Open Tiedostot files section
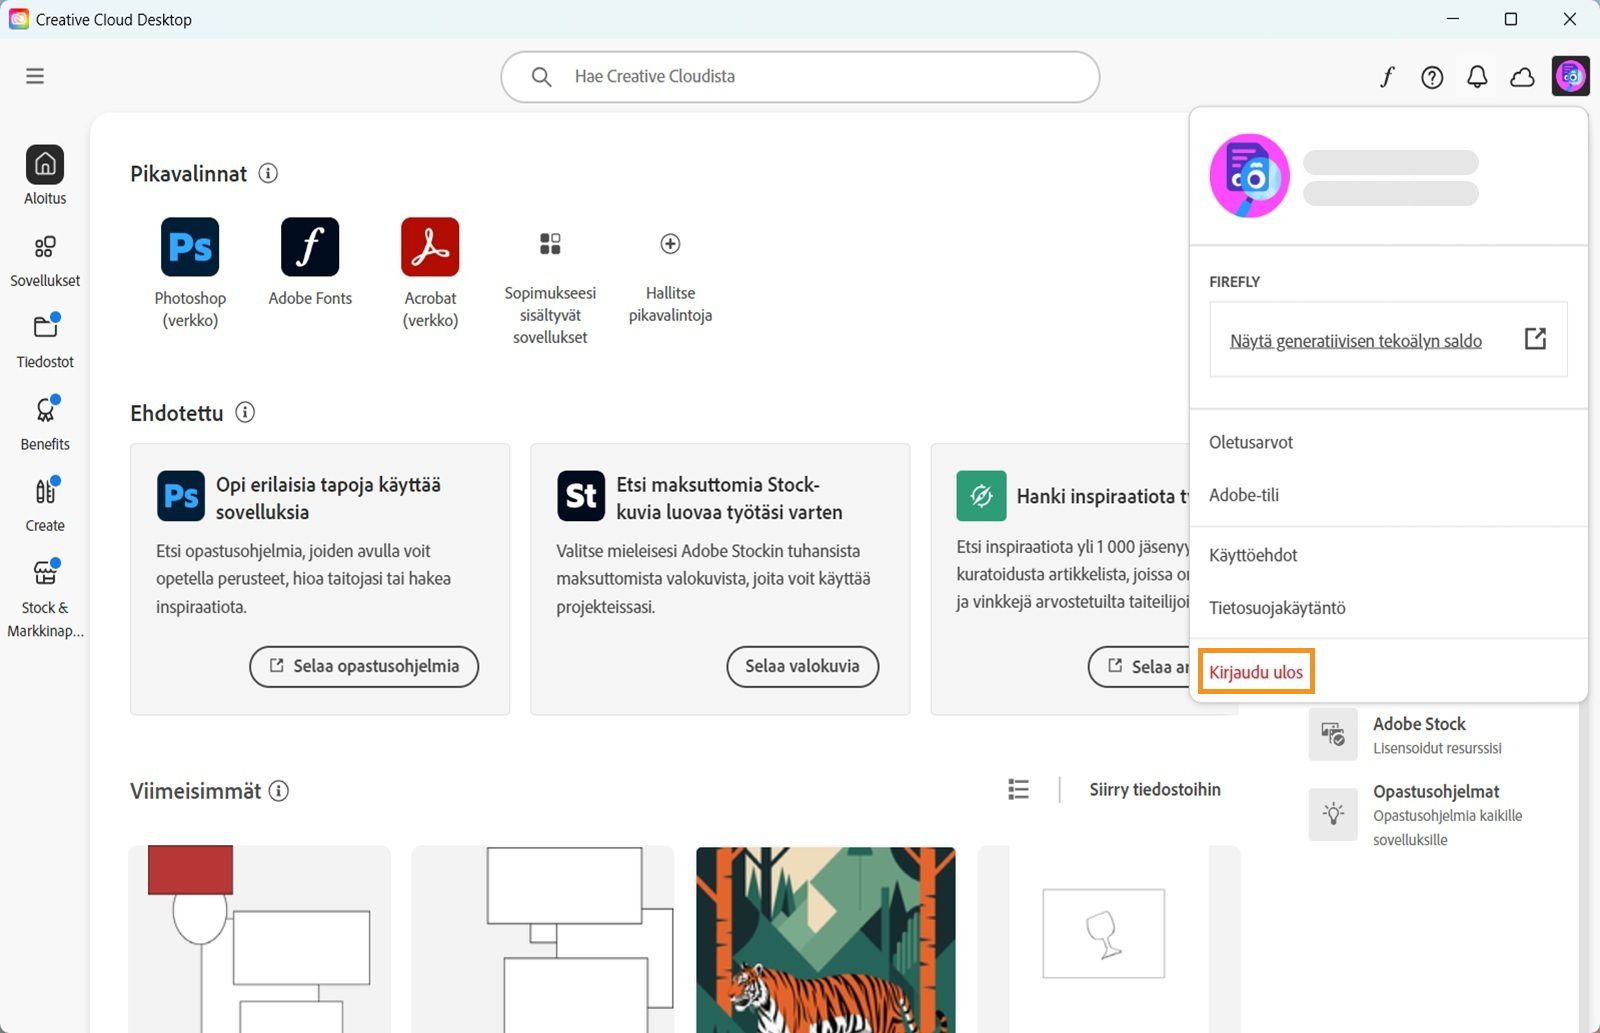 (45, 341)
